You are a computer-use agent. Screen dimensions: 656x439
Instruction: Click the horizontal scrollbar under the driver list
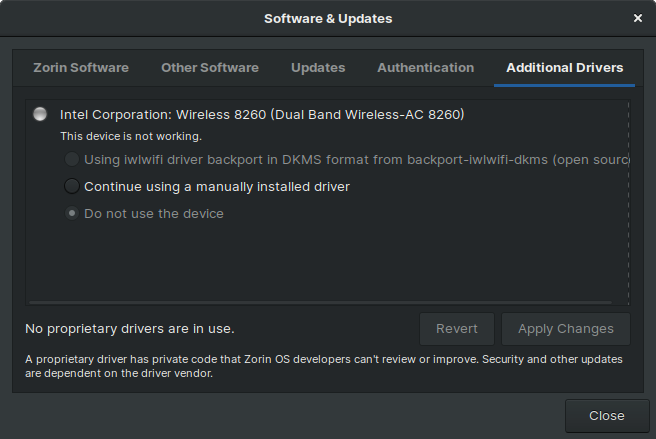(320, 300)
